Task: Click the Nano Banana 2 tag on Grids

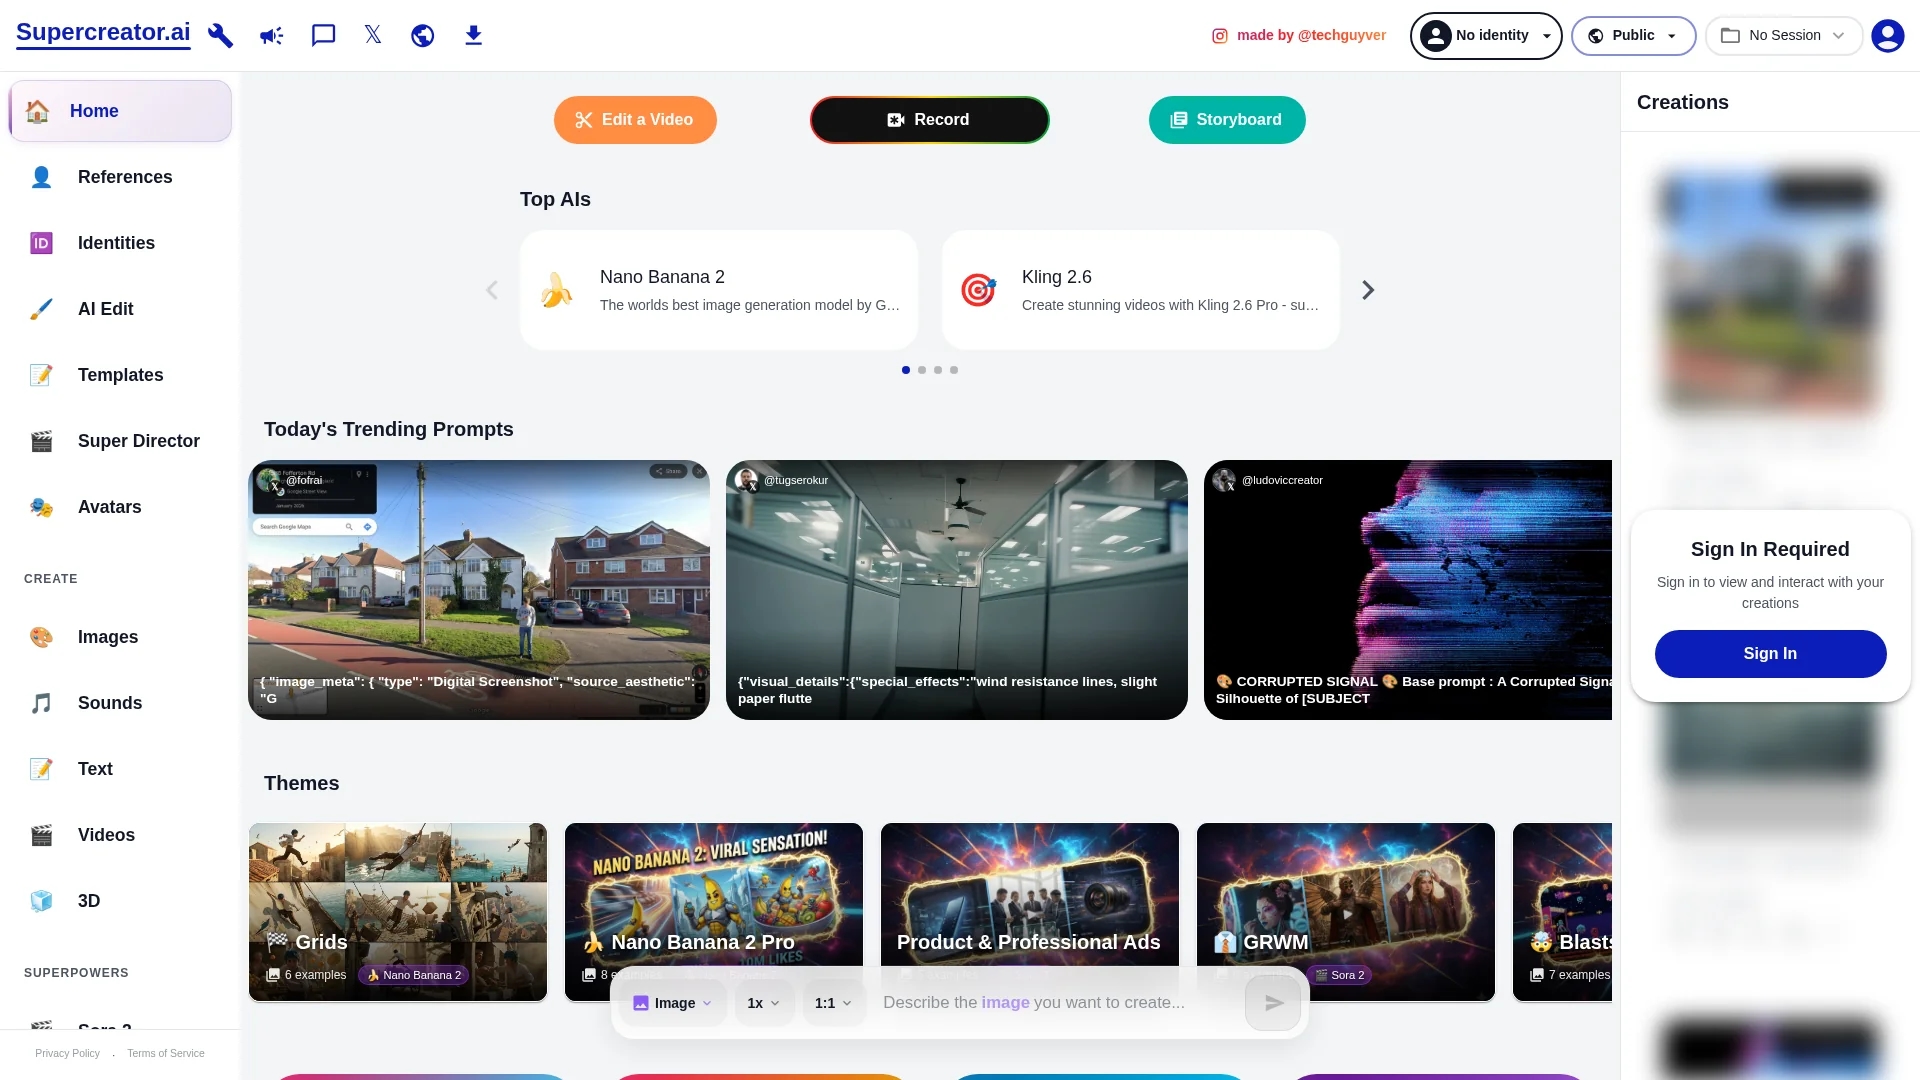Action: pos(414,975)
